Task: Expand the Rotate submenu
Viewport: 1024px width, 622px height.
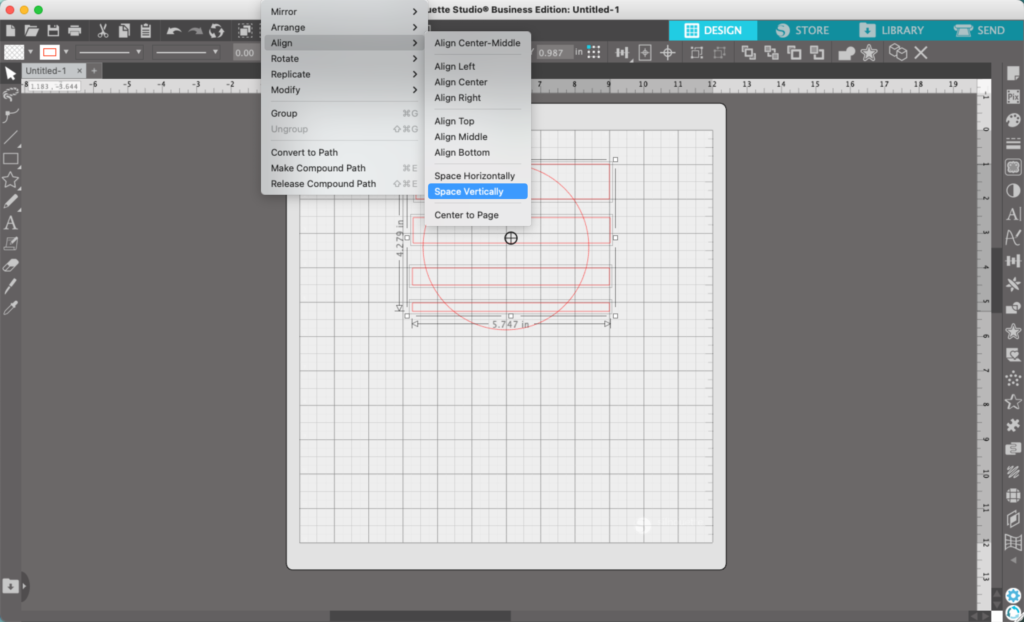Action: click(344, 59)
